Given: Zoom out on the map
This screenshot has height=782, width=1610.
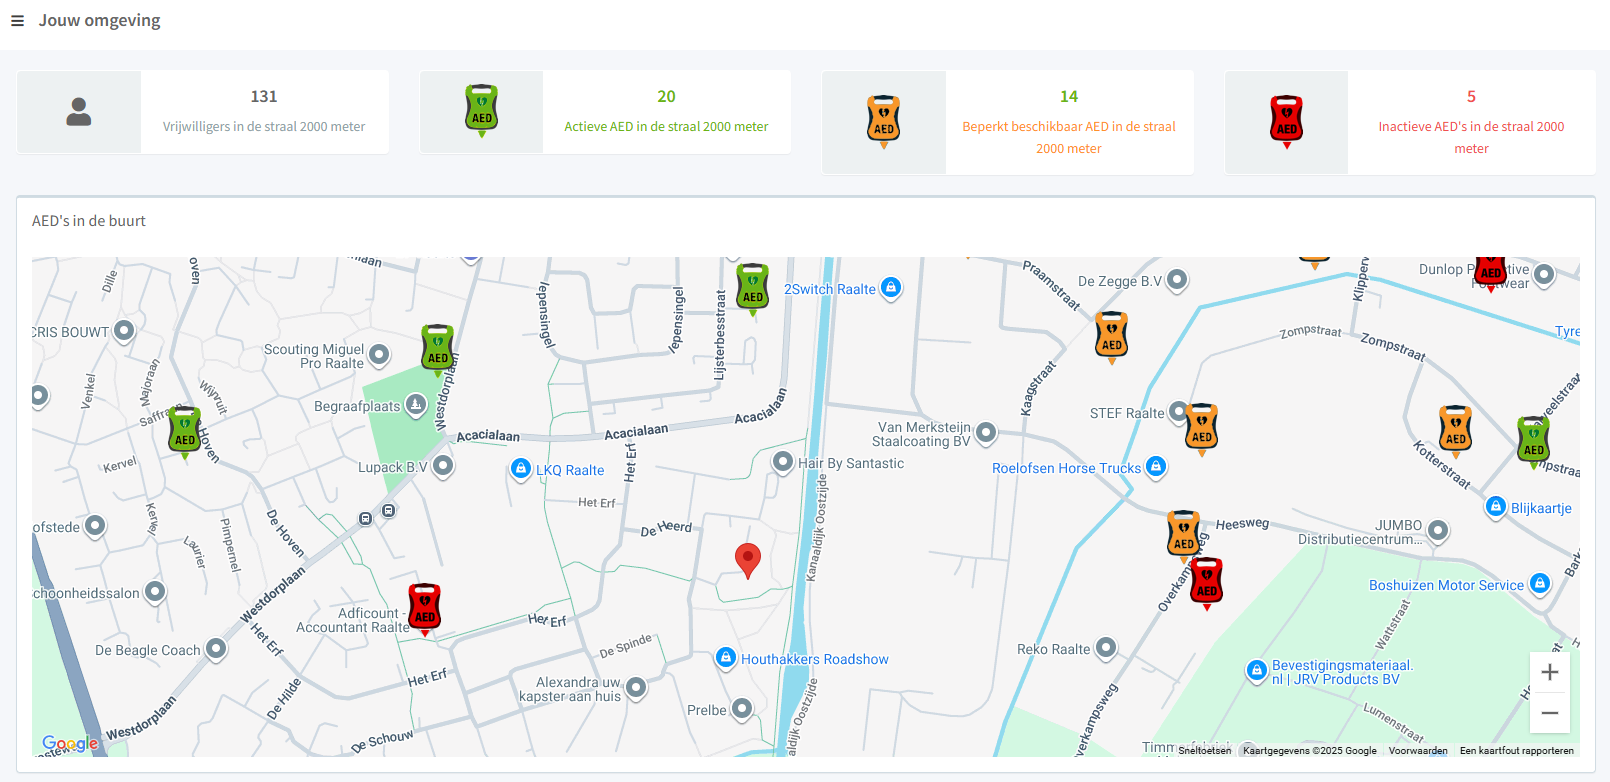Looking at the screenshot, I should pyautogui.click(x=1549, y=713).
